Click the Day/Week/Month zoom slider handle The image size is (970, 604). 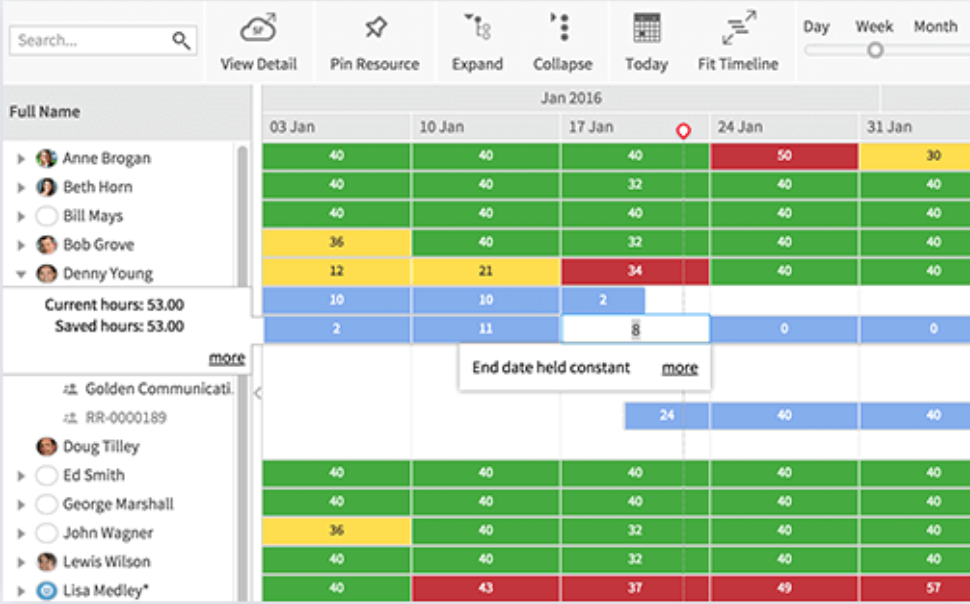click(875, 50)
